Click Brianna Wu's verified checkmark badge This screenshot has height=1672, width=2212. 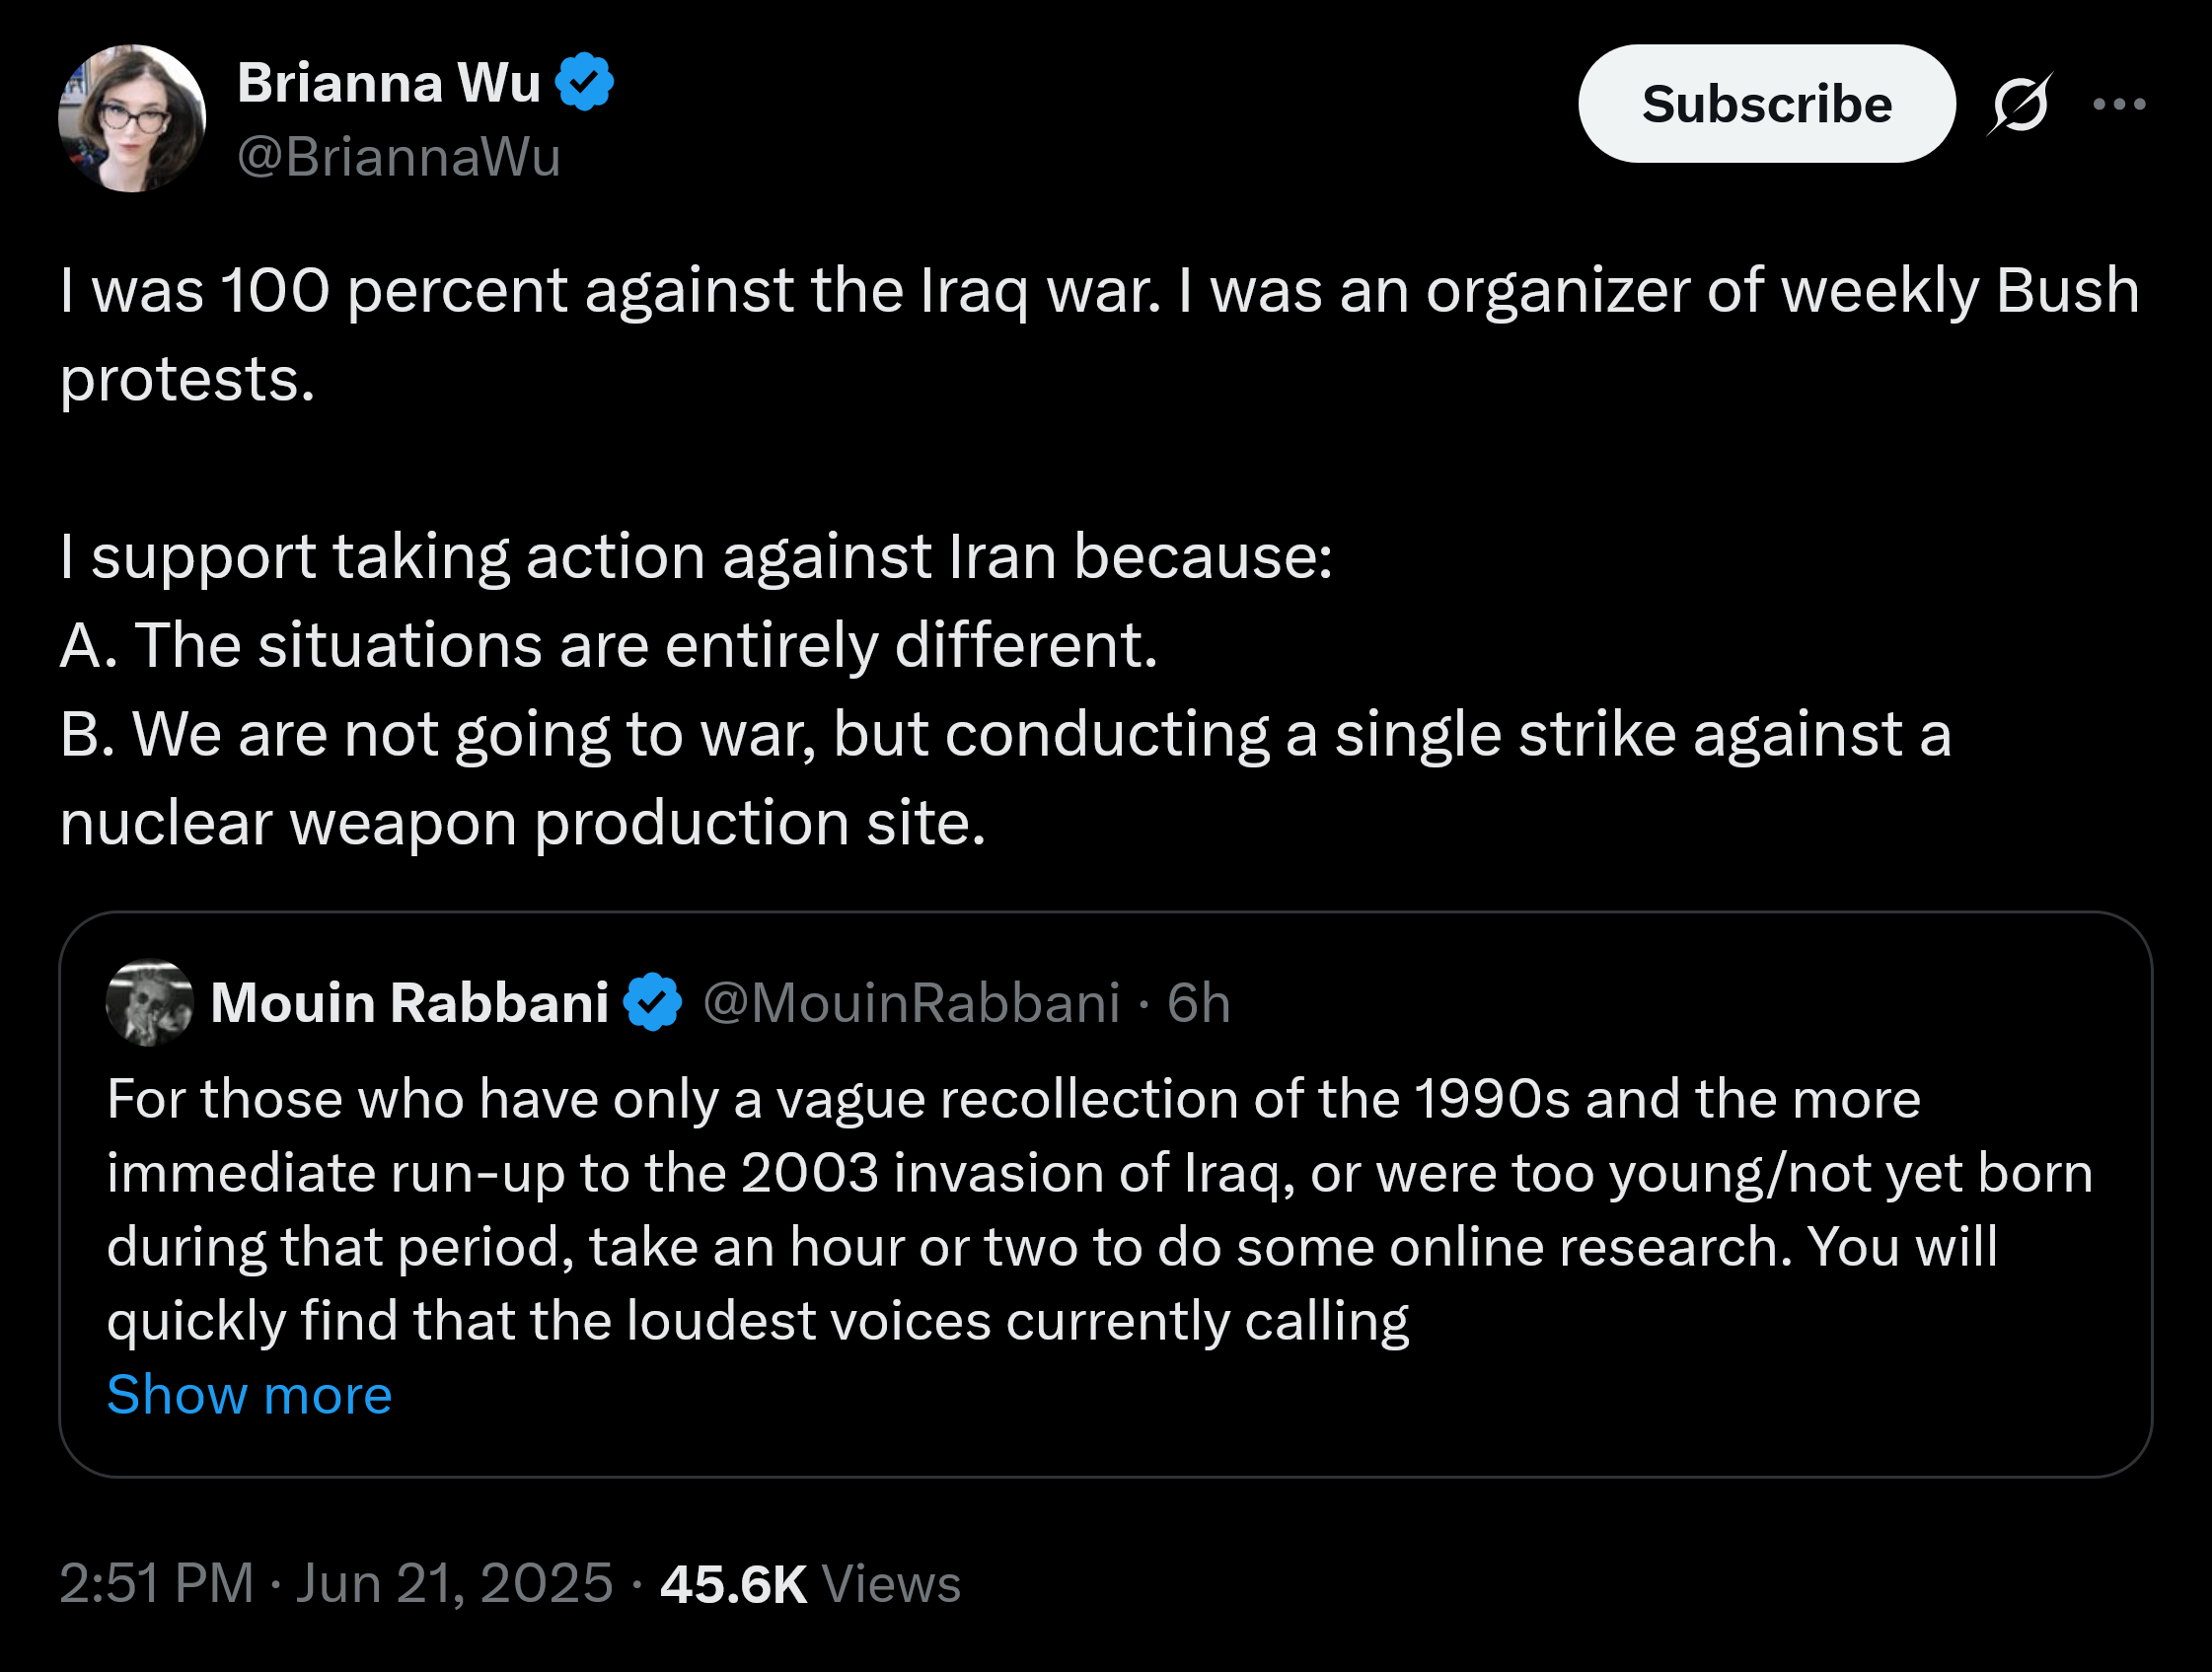click(x=585, y=82)
